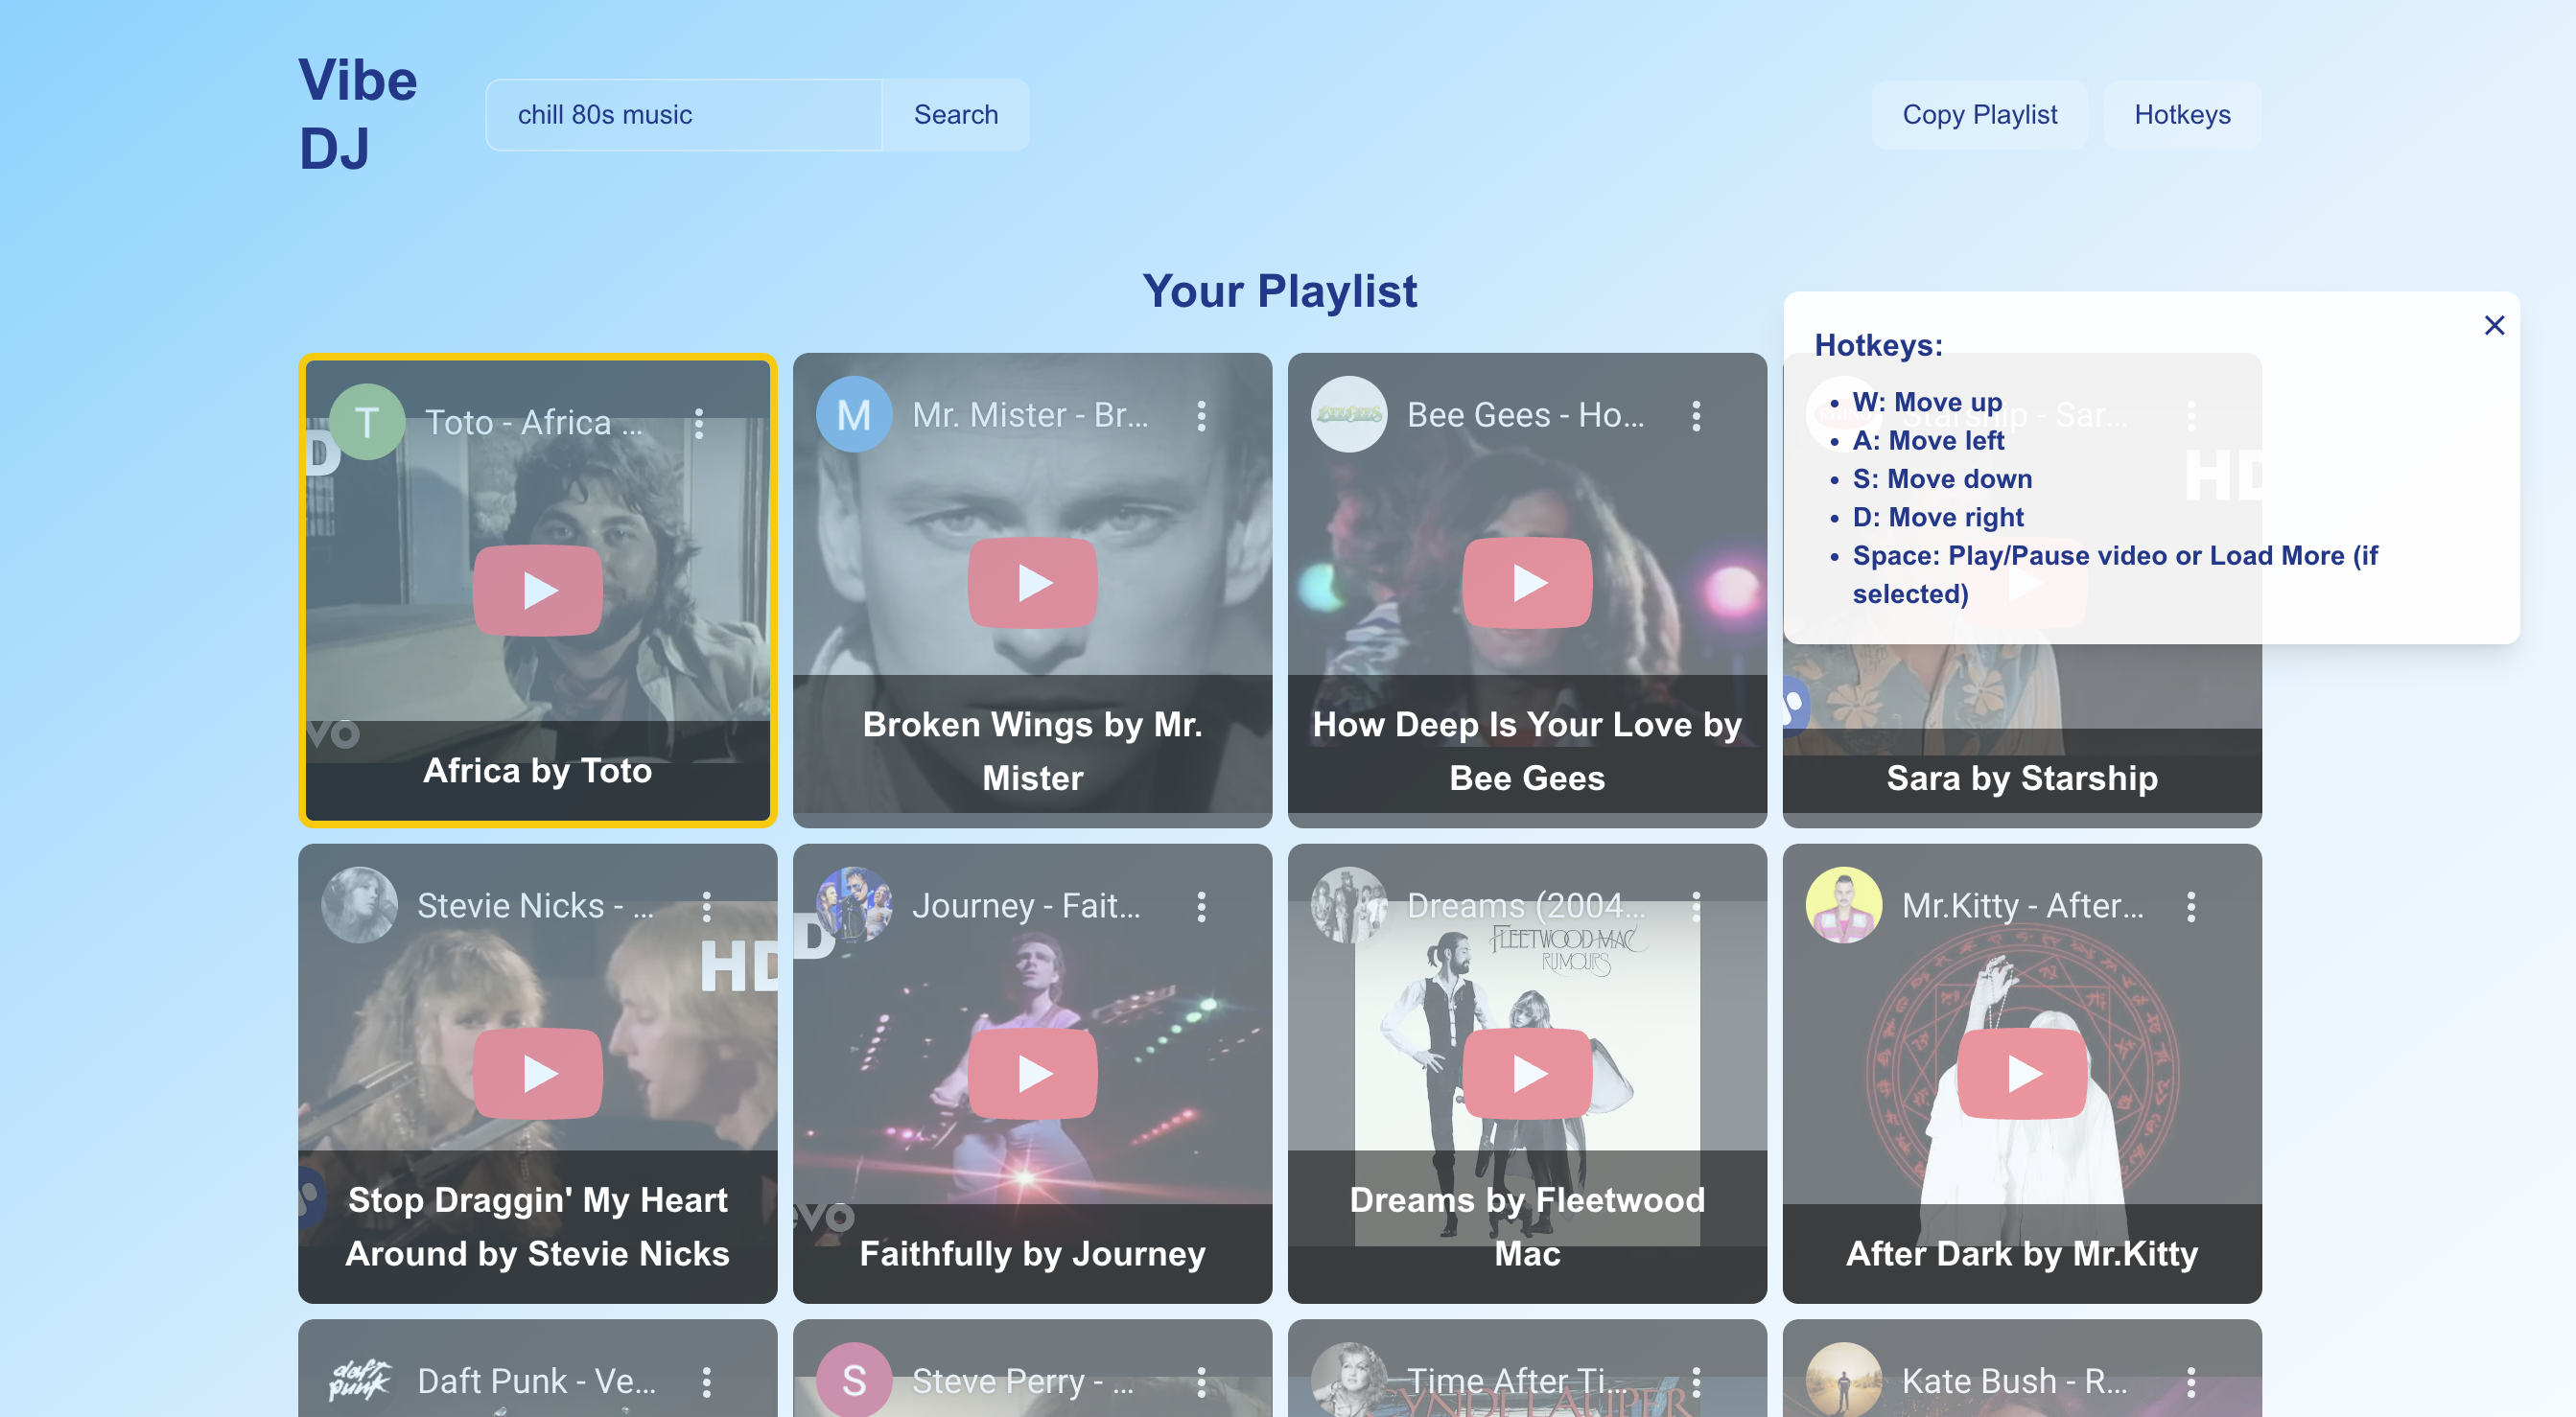Play Faithfully by Journey video
This screenshot has width=2576, height=1417.
(x=1031, y=1073)
